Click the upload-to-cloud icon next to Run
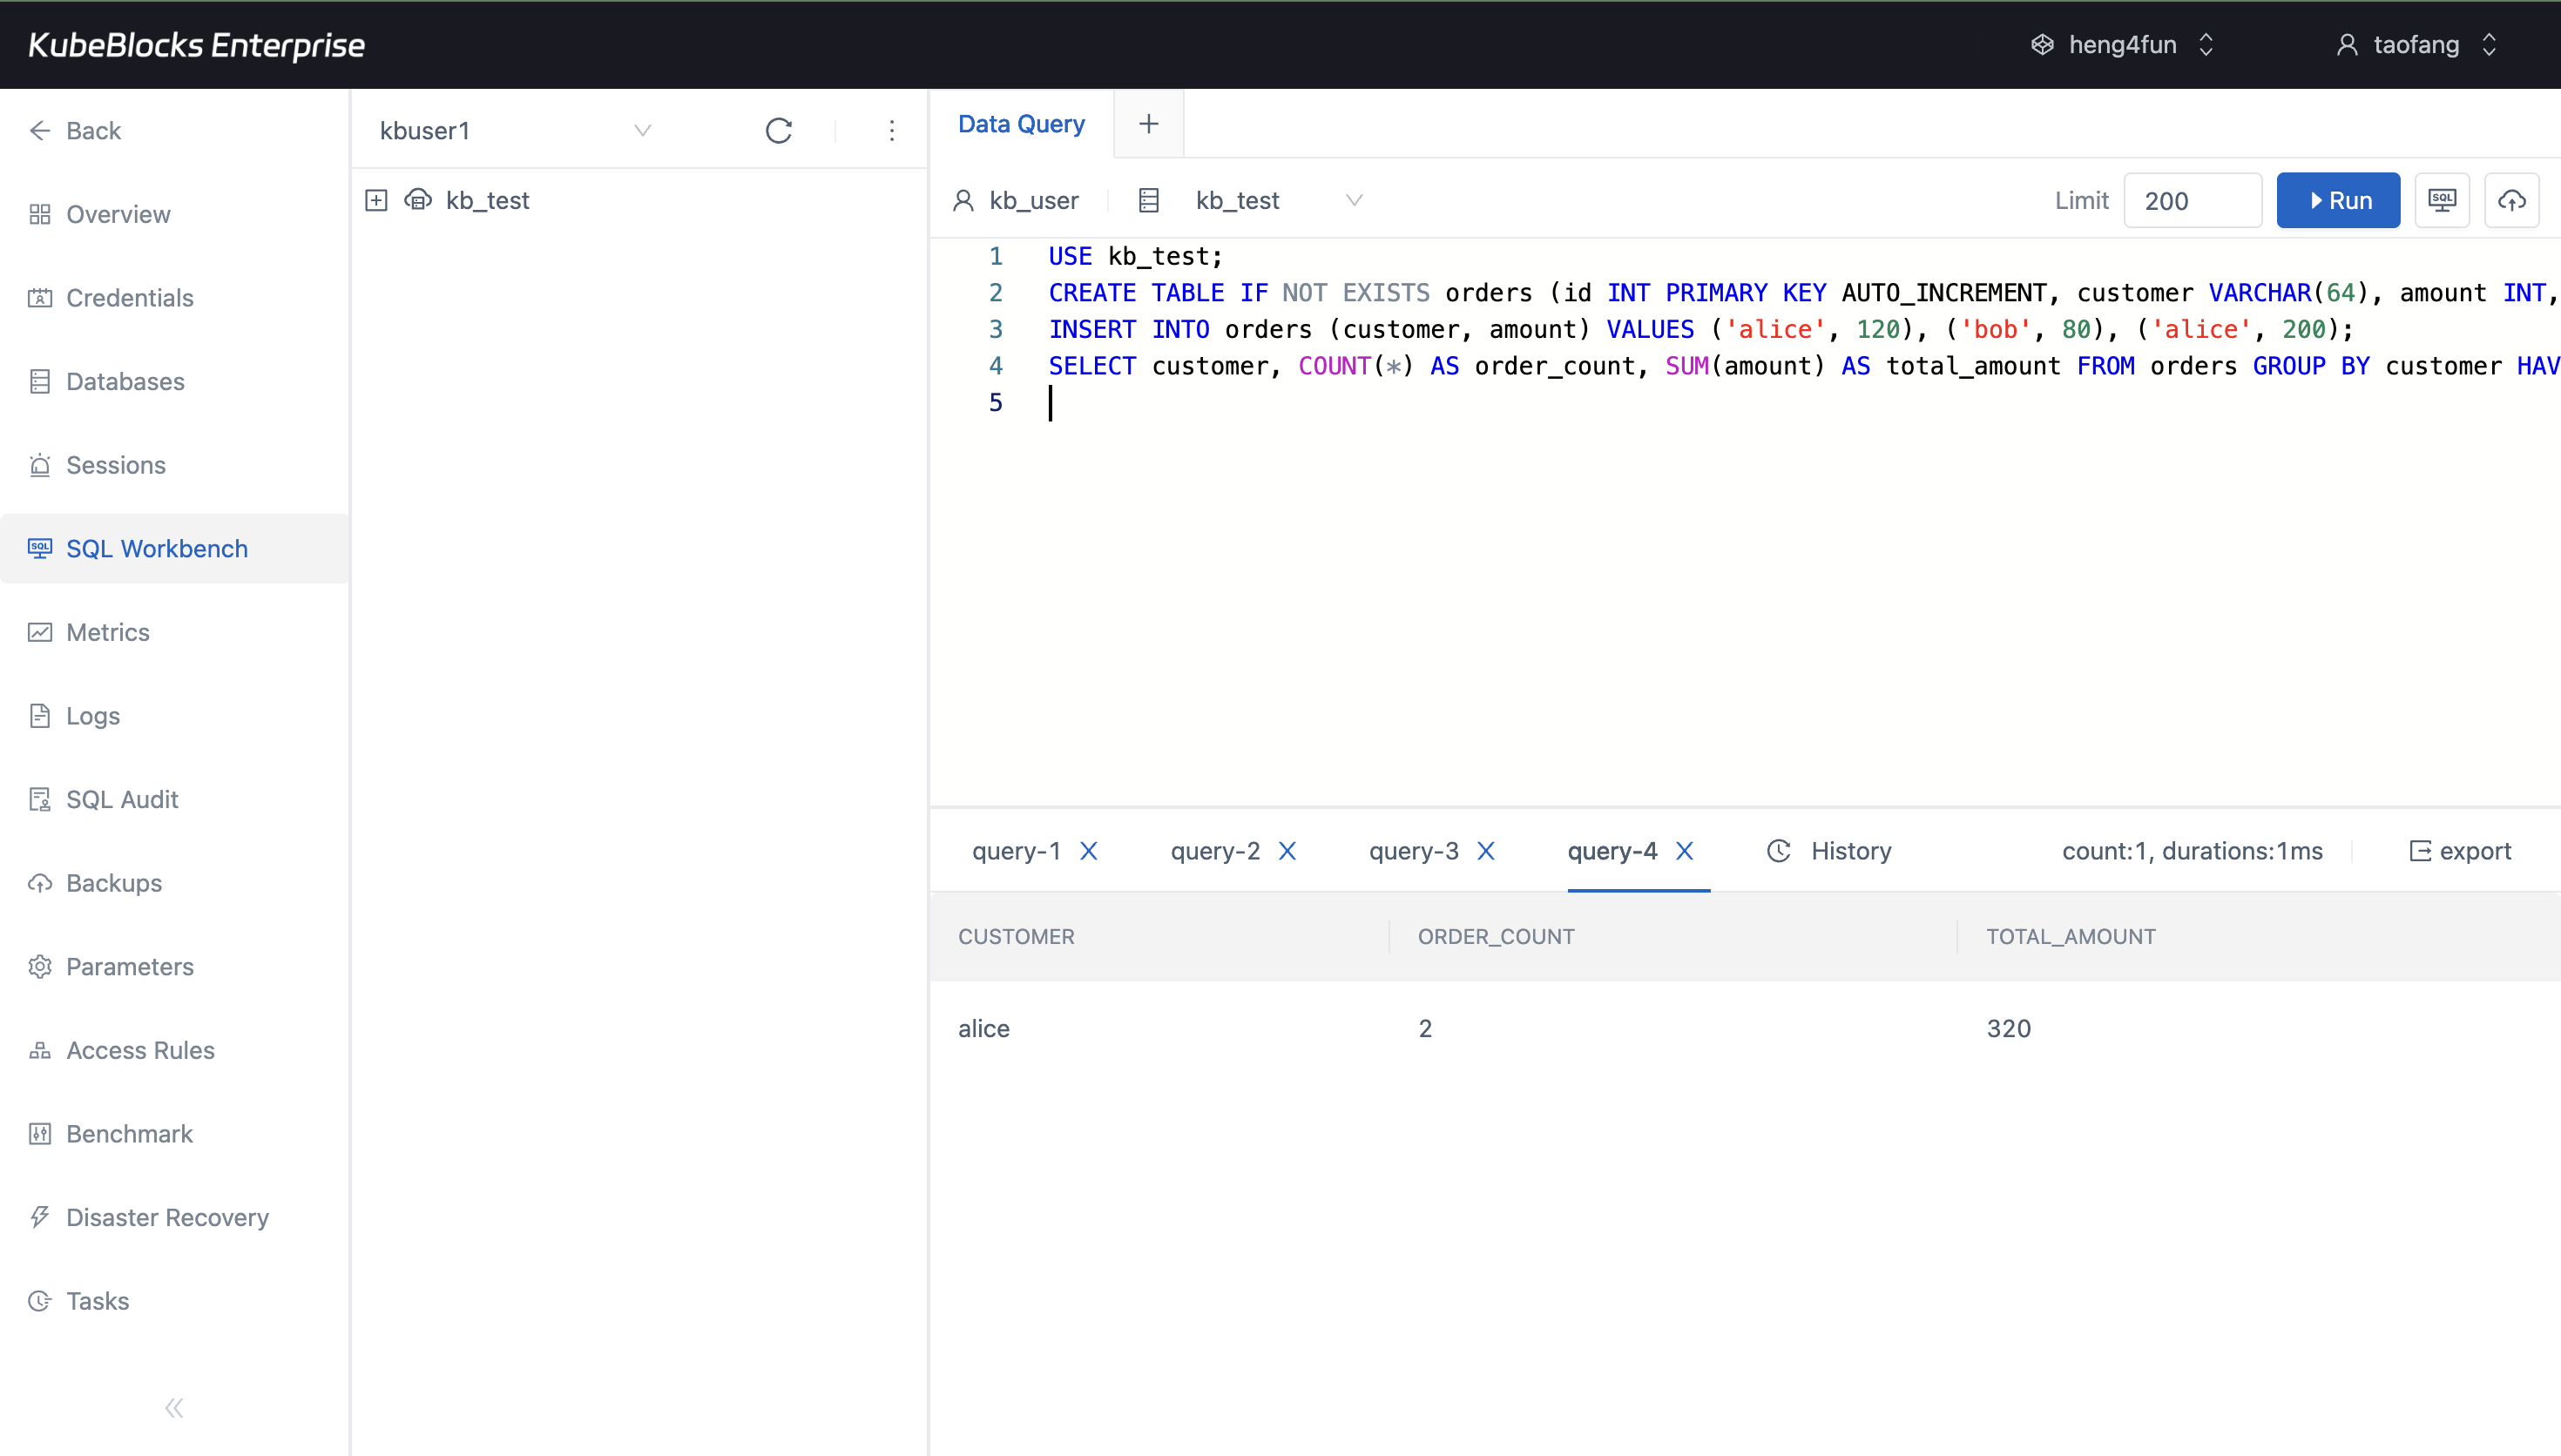2561x1456 pixels. point(2511,200)
